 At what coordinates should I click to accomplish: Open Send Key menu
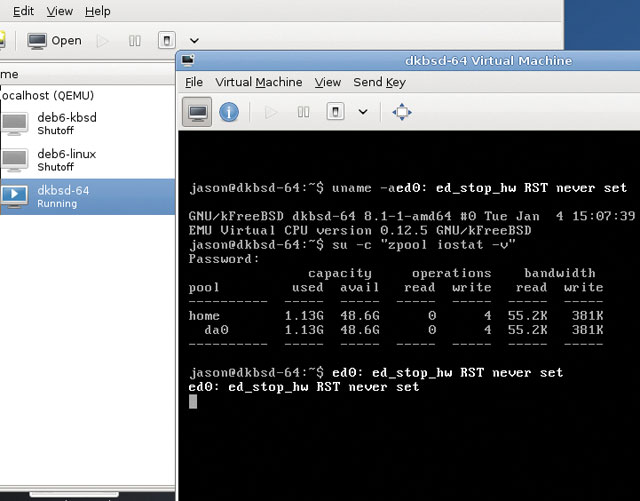380,82
